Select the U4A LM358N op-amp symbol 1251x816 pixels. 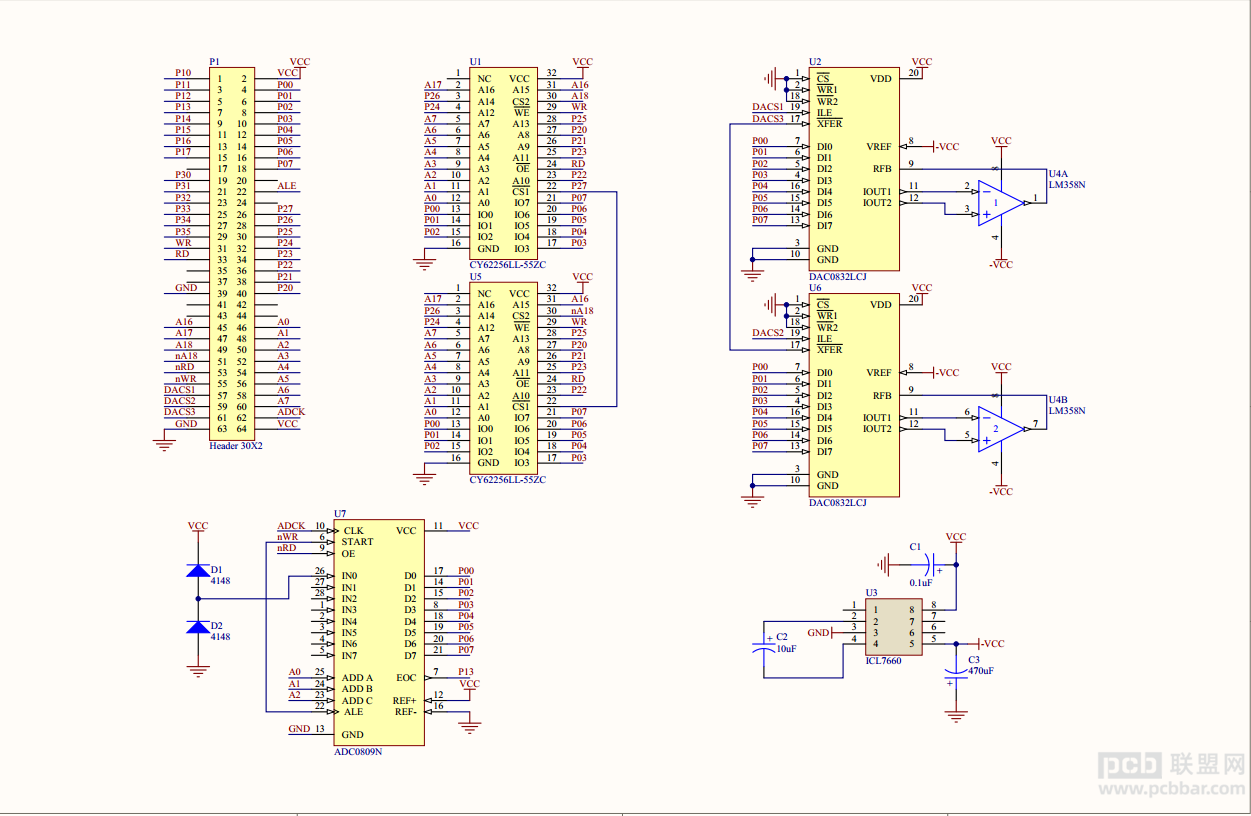tap(1003, 201)
